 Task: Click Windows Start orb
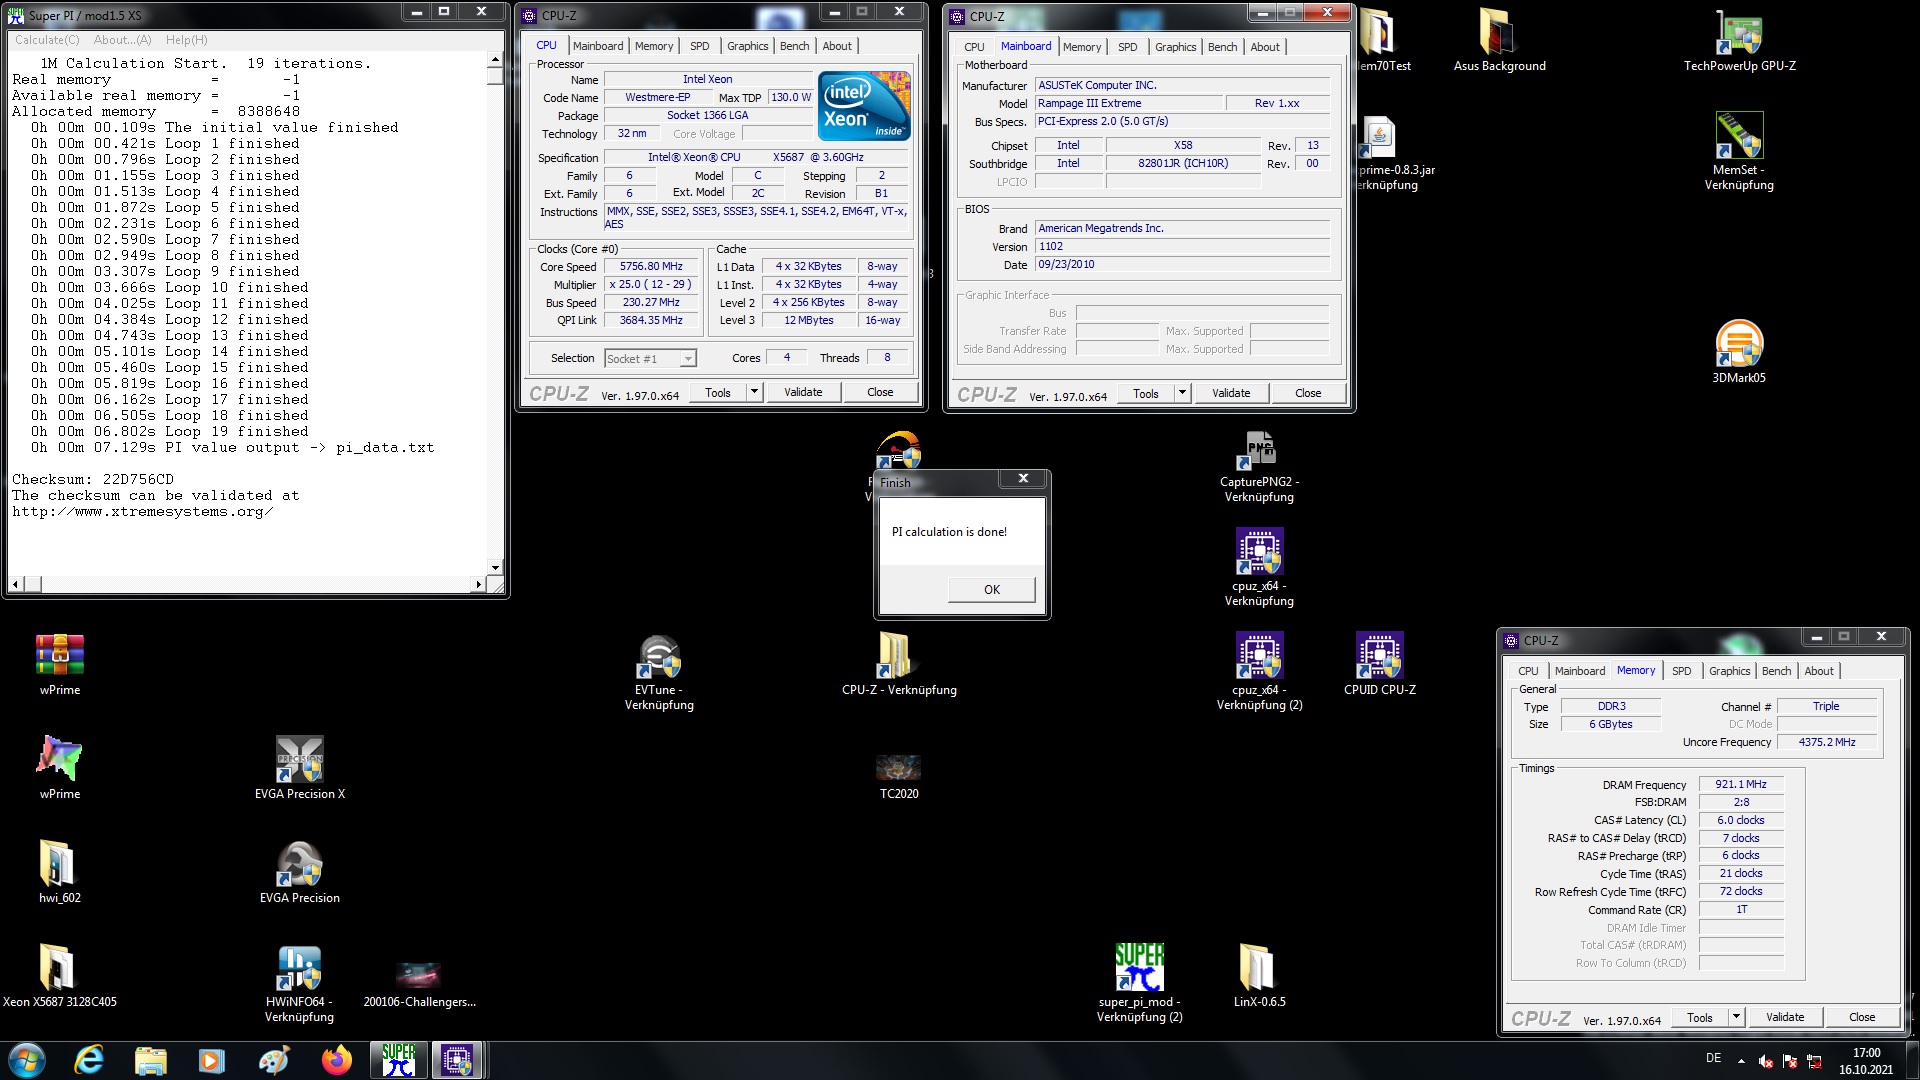click(x=27, y=1059)
